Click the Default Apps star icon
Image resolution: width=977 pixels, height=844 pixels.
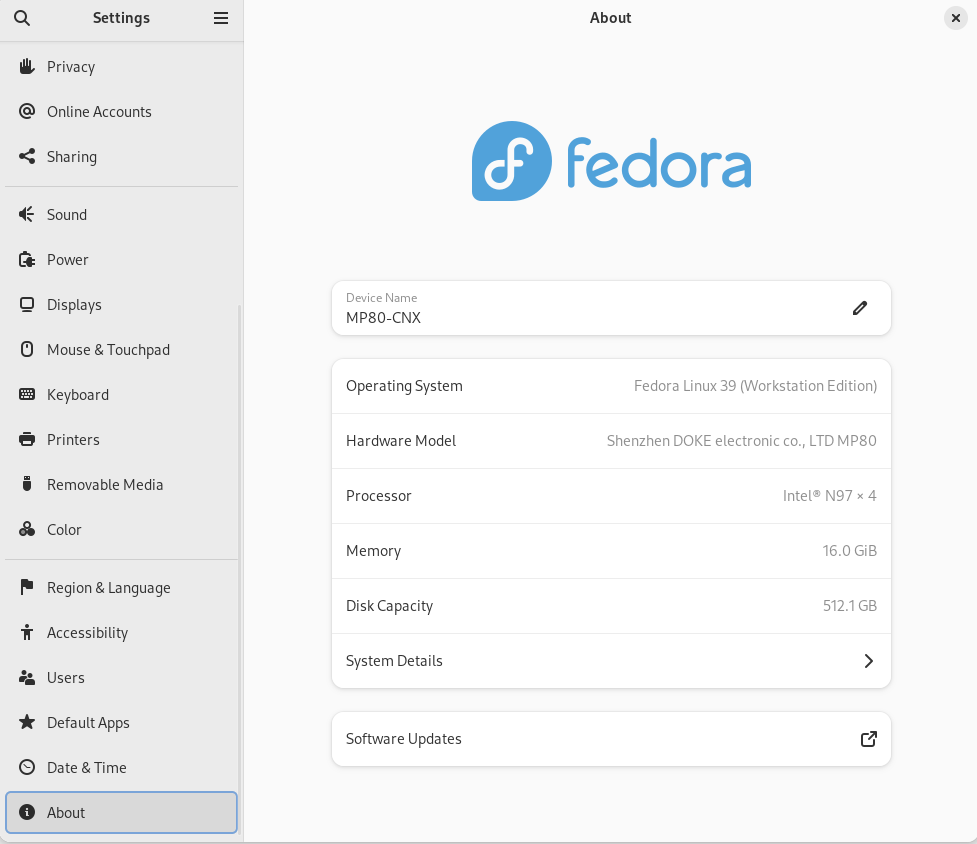click(27, 722)
